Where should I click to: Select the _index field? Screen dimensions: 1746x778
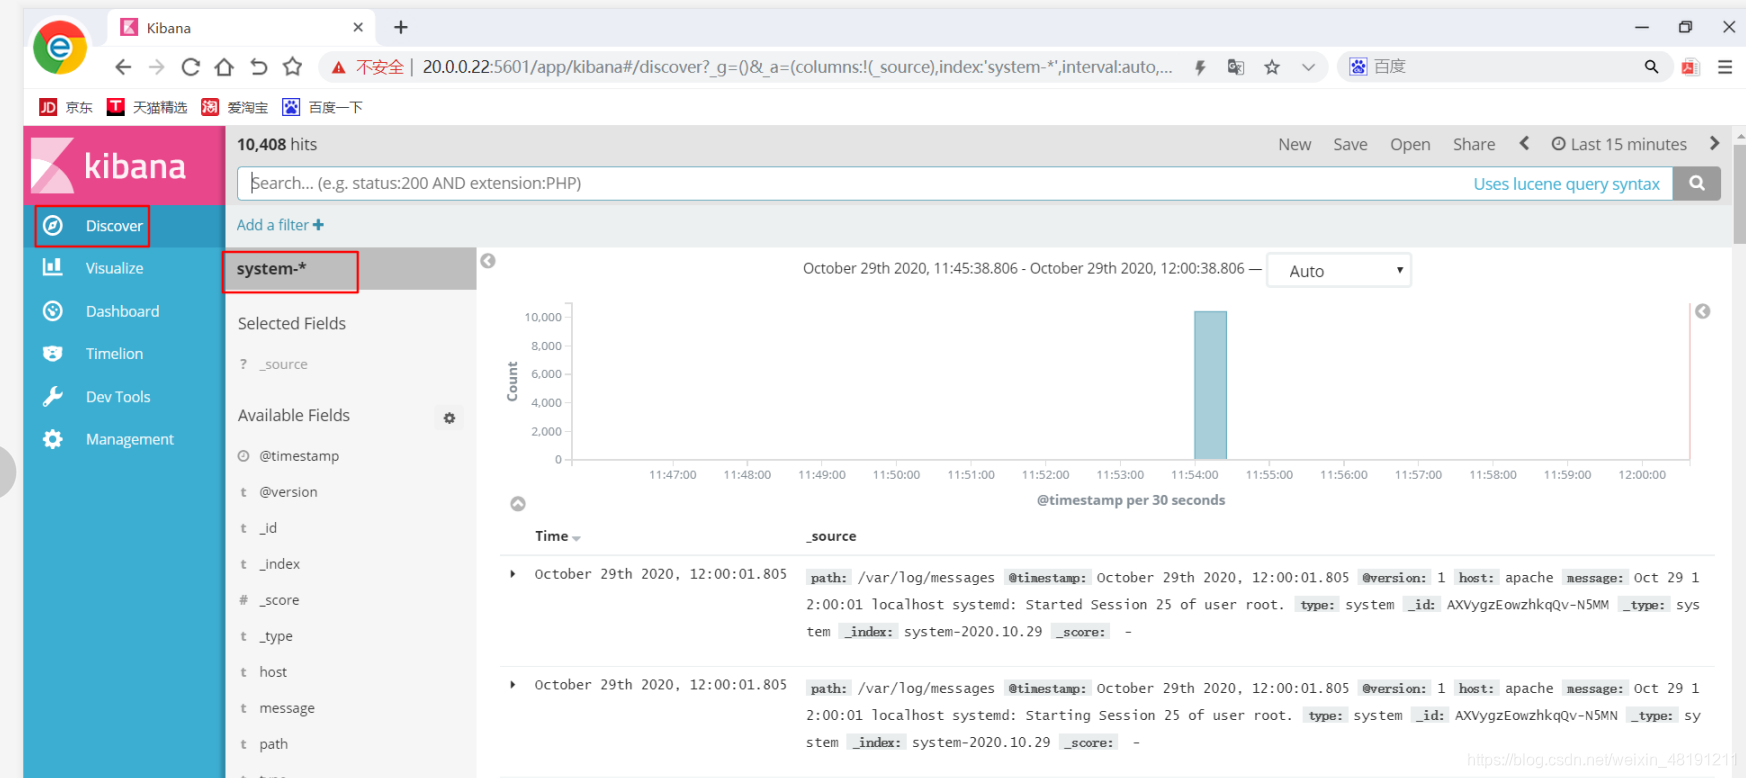pos(280,564)
